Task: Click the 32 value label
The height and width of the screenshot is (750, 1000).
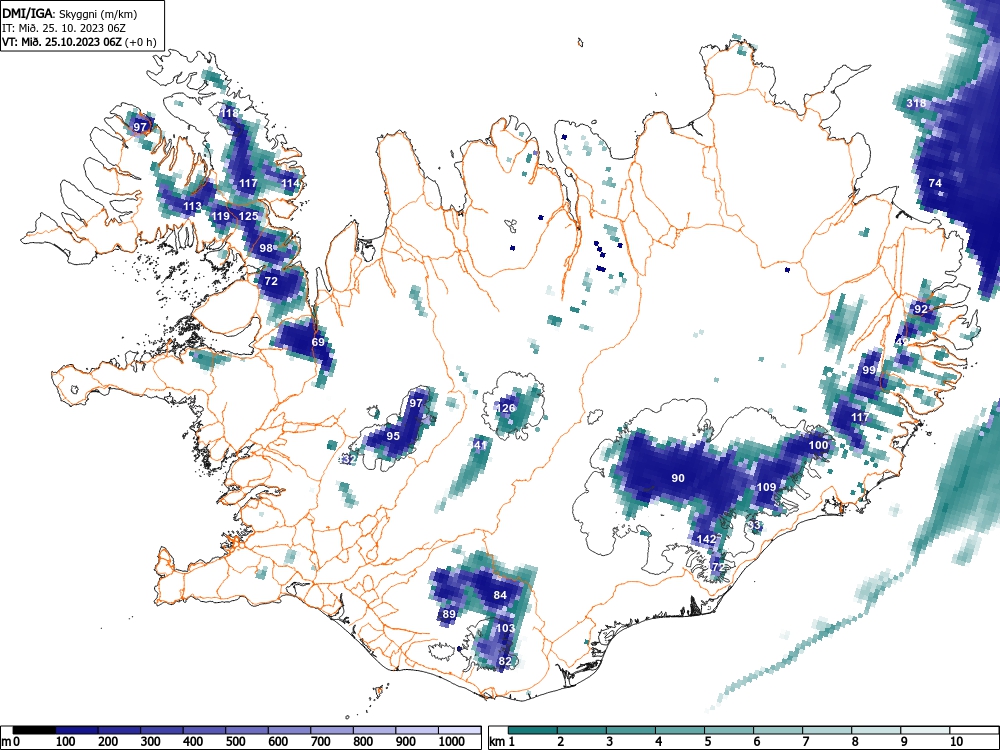Action: tap(349, 459)
